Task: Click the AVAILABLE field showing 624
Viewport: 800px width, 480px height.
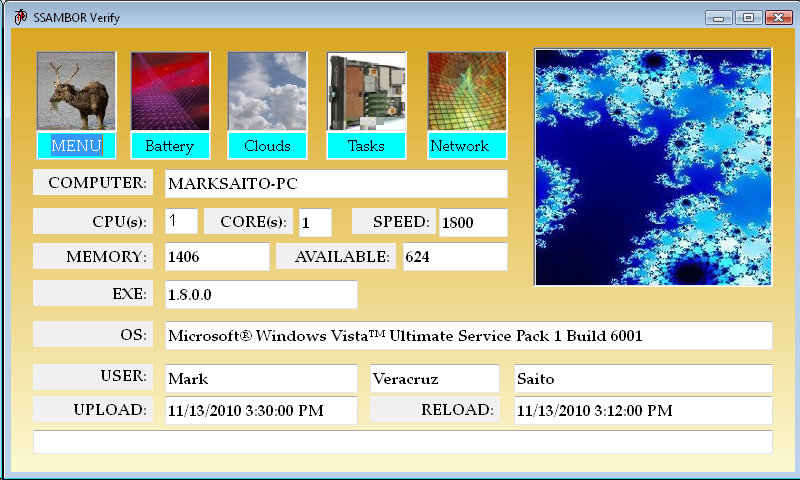Action: (454, 257)
